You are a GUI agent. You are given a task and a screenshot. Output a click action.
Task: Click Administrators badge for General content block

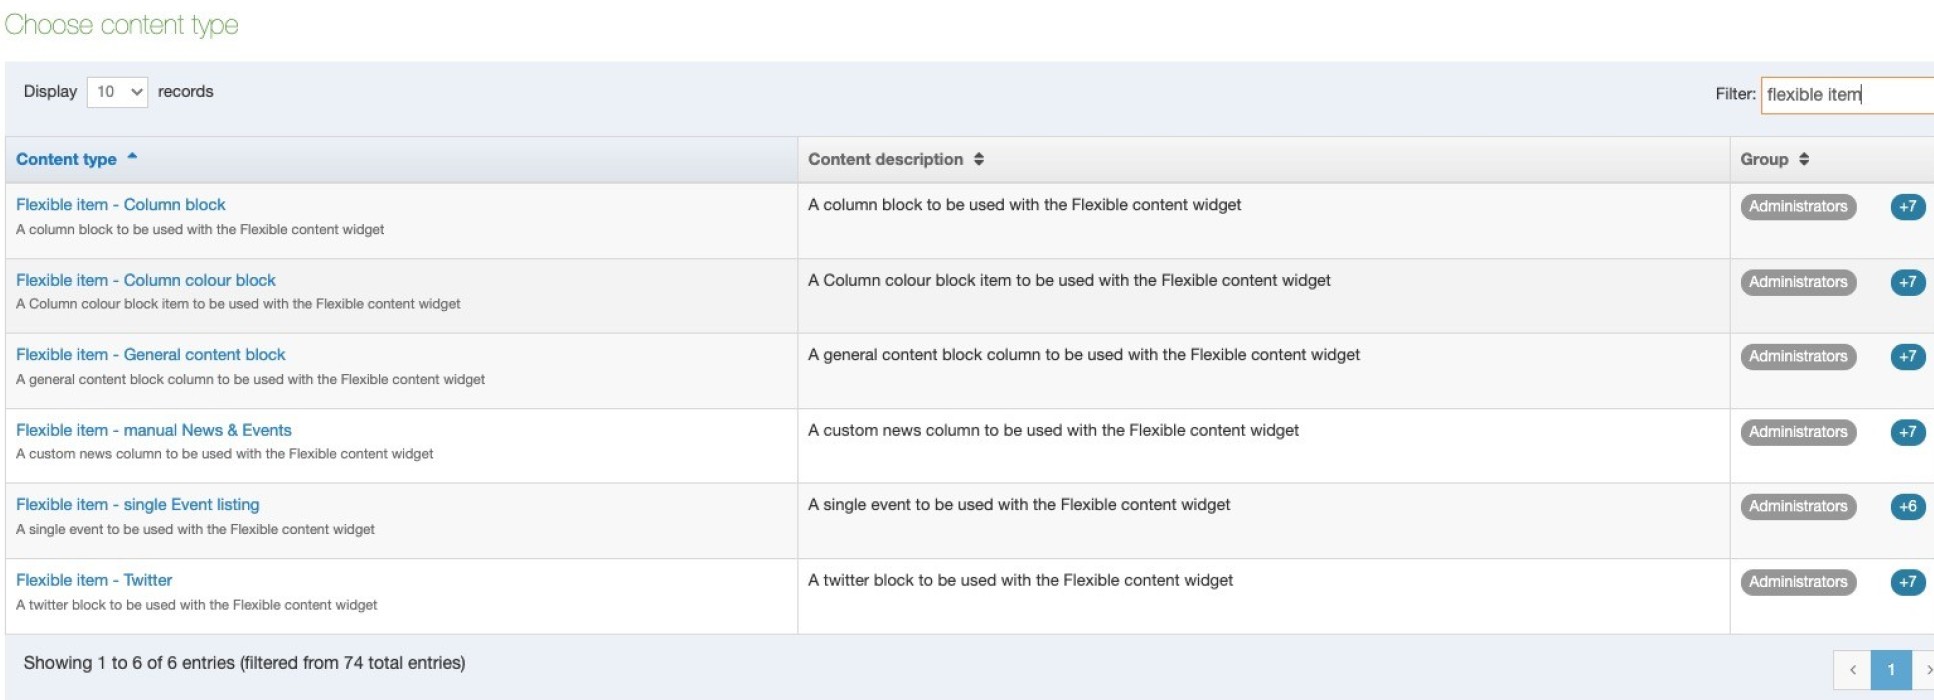(1797, 357)
